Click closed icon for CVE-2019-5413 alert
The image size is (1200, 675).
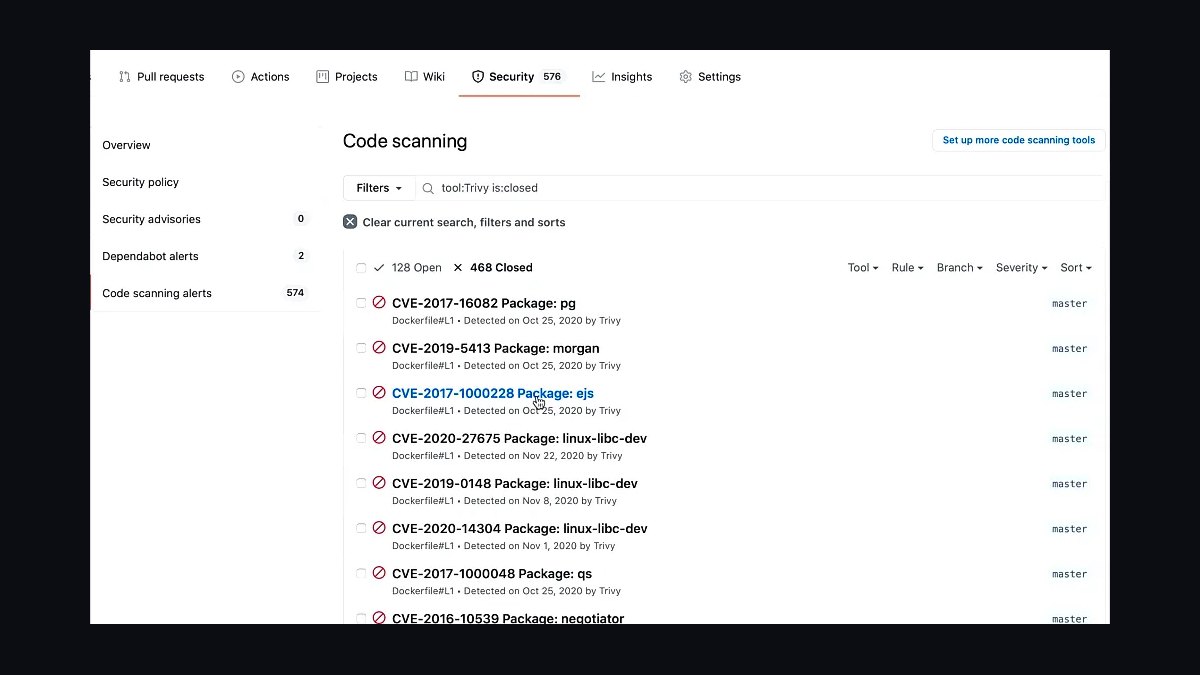(379, 348)
